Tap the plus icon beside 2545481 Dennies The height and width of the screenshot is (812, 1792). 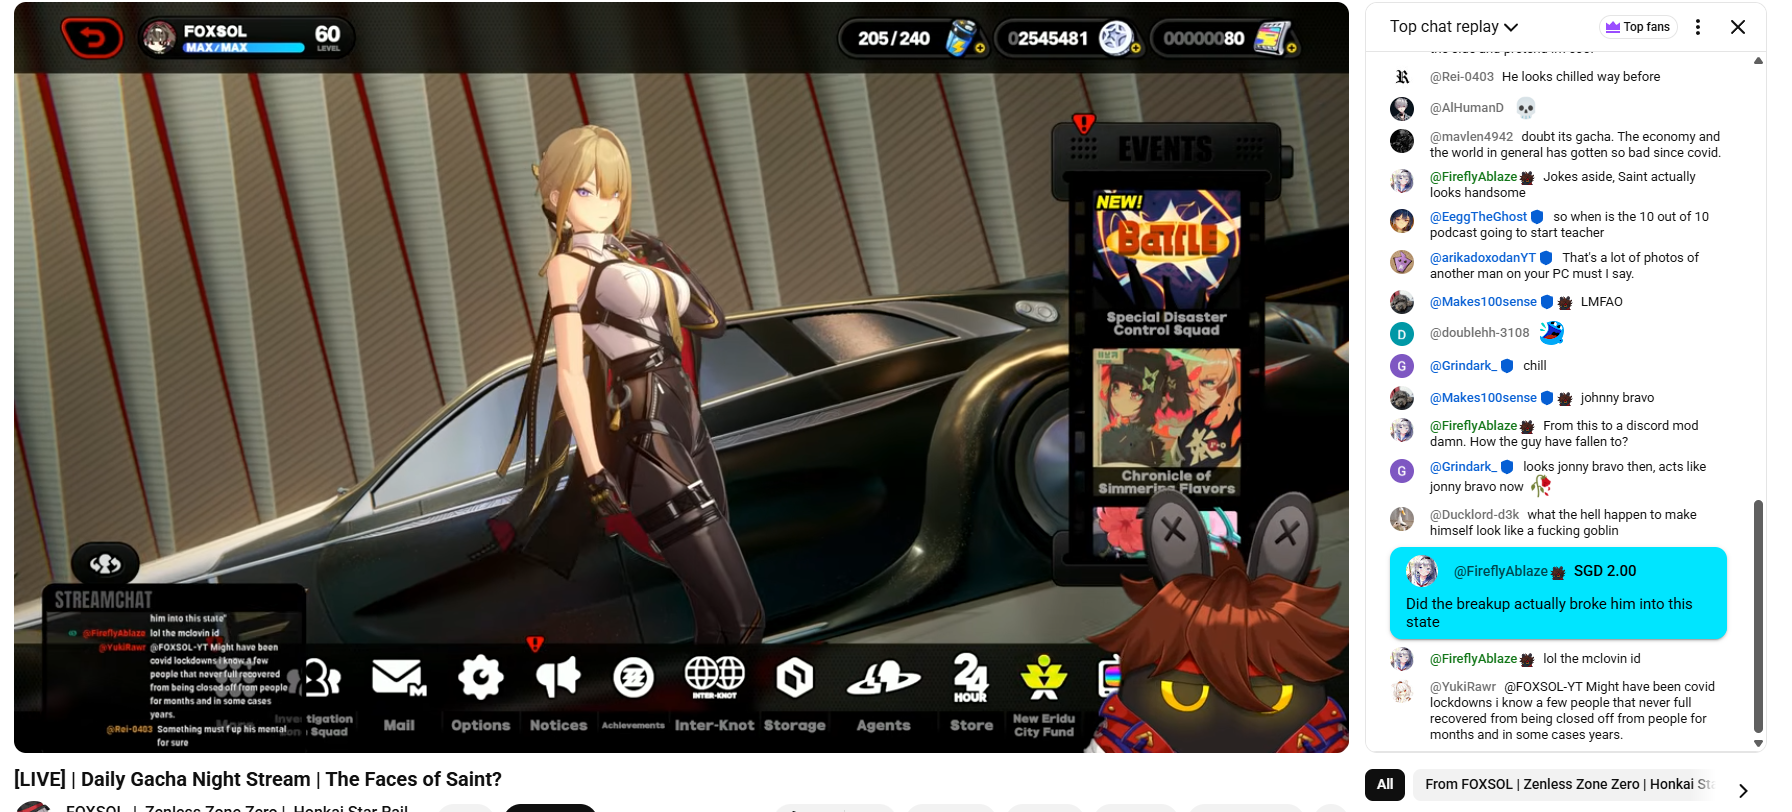(1136, 48)
